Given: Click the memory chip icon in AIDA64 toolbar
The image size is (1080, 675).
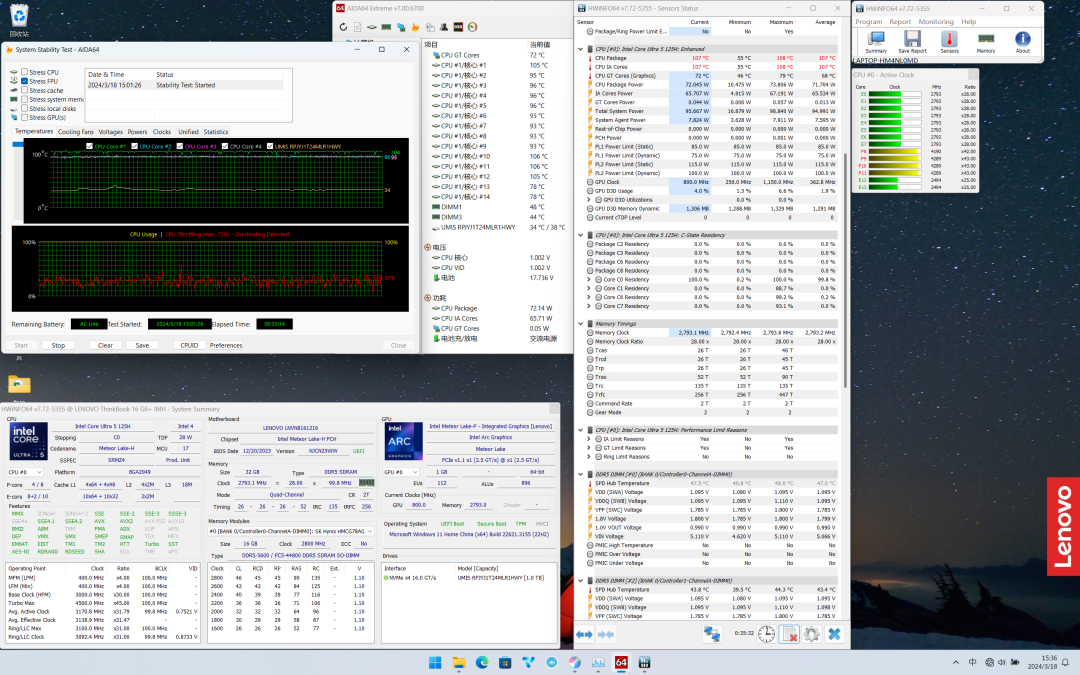Looking at the screenshot, I should tap(386, 27).
